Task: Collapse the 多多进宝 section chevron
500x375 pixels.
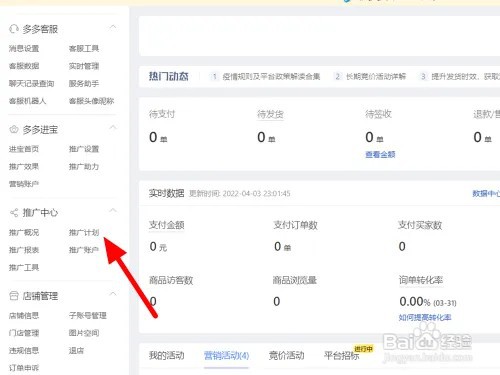Action: pyautogui.click(x=113, y=127)
